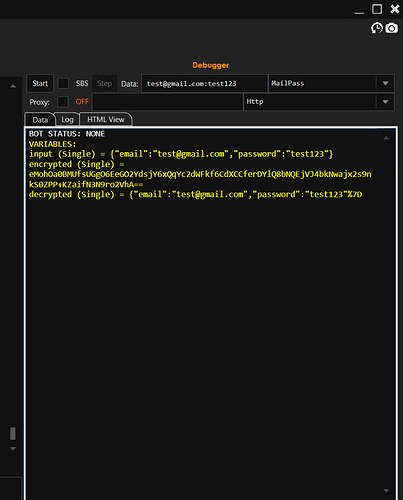Click the left panel scrollbar thumb

click(x=13, y=433)
